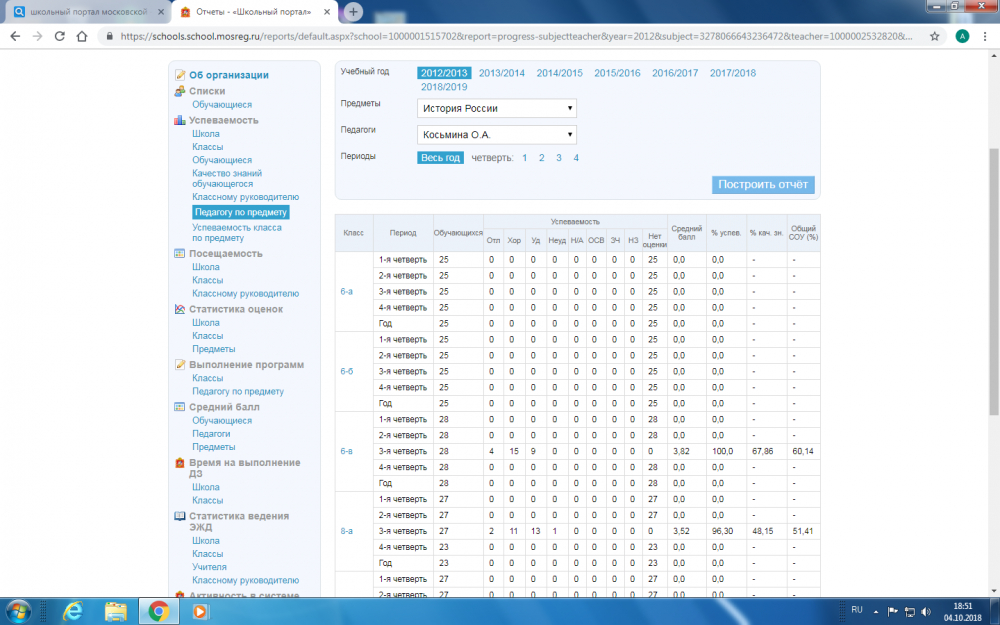Open Предметы under Статистика оценок
Image resolution: width=1000 pixels, height=625 pixels.
coord(214,349)
